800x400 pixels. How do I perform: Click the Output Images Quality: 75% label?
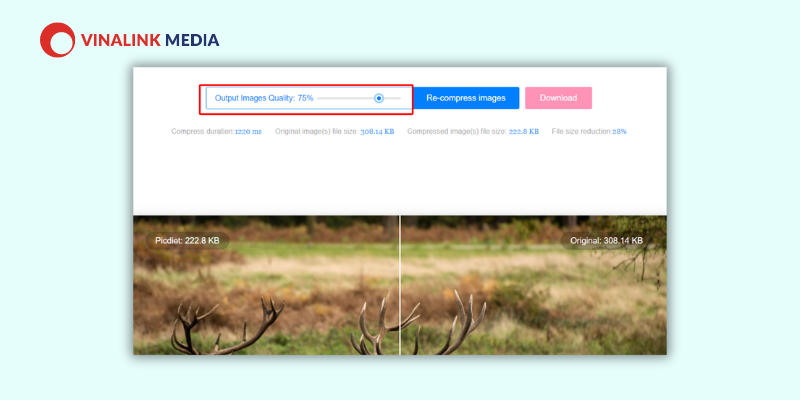[264, 98]
